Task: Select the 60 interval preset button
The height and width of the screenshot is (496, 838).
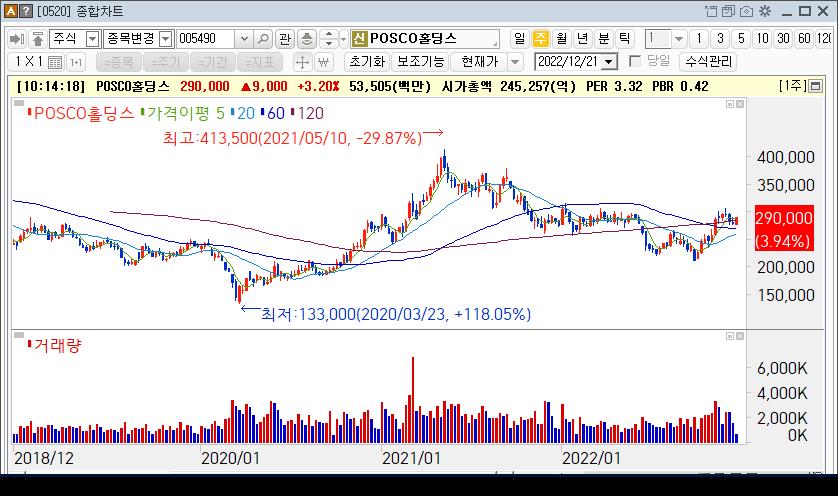Action: pyautogui.click(x=804, y=38)
